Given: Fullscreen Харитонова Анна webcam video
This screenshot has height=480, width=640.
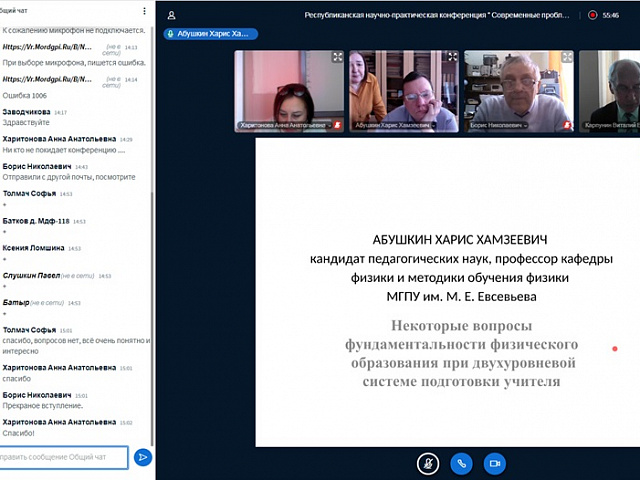Looking at the screenshot, I should pos(337,57).
